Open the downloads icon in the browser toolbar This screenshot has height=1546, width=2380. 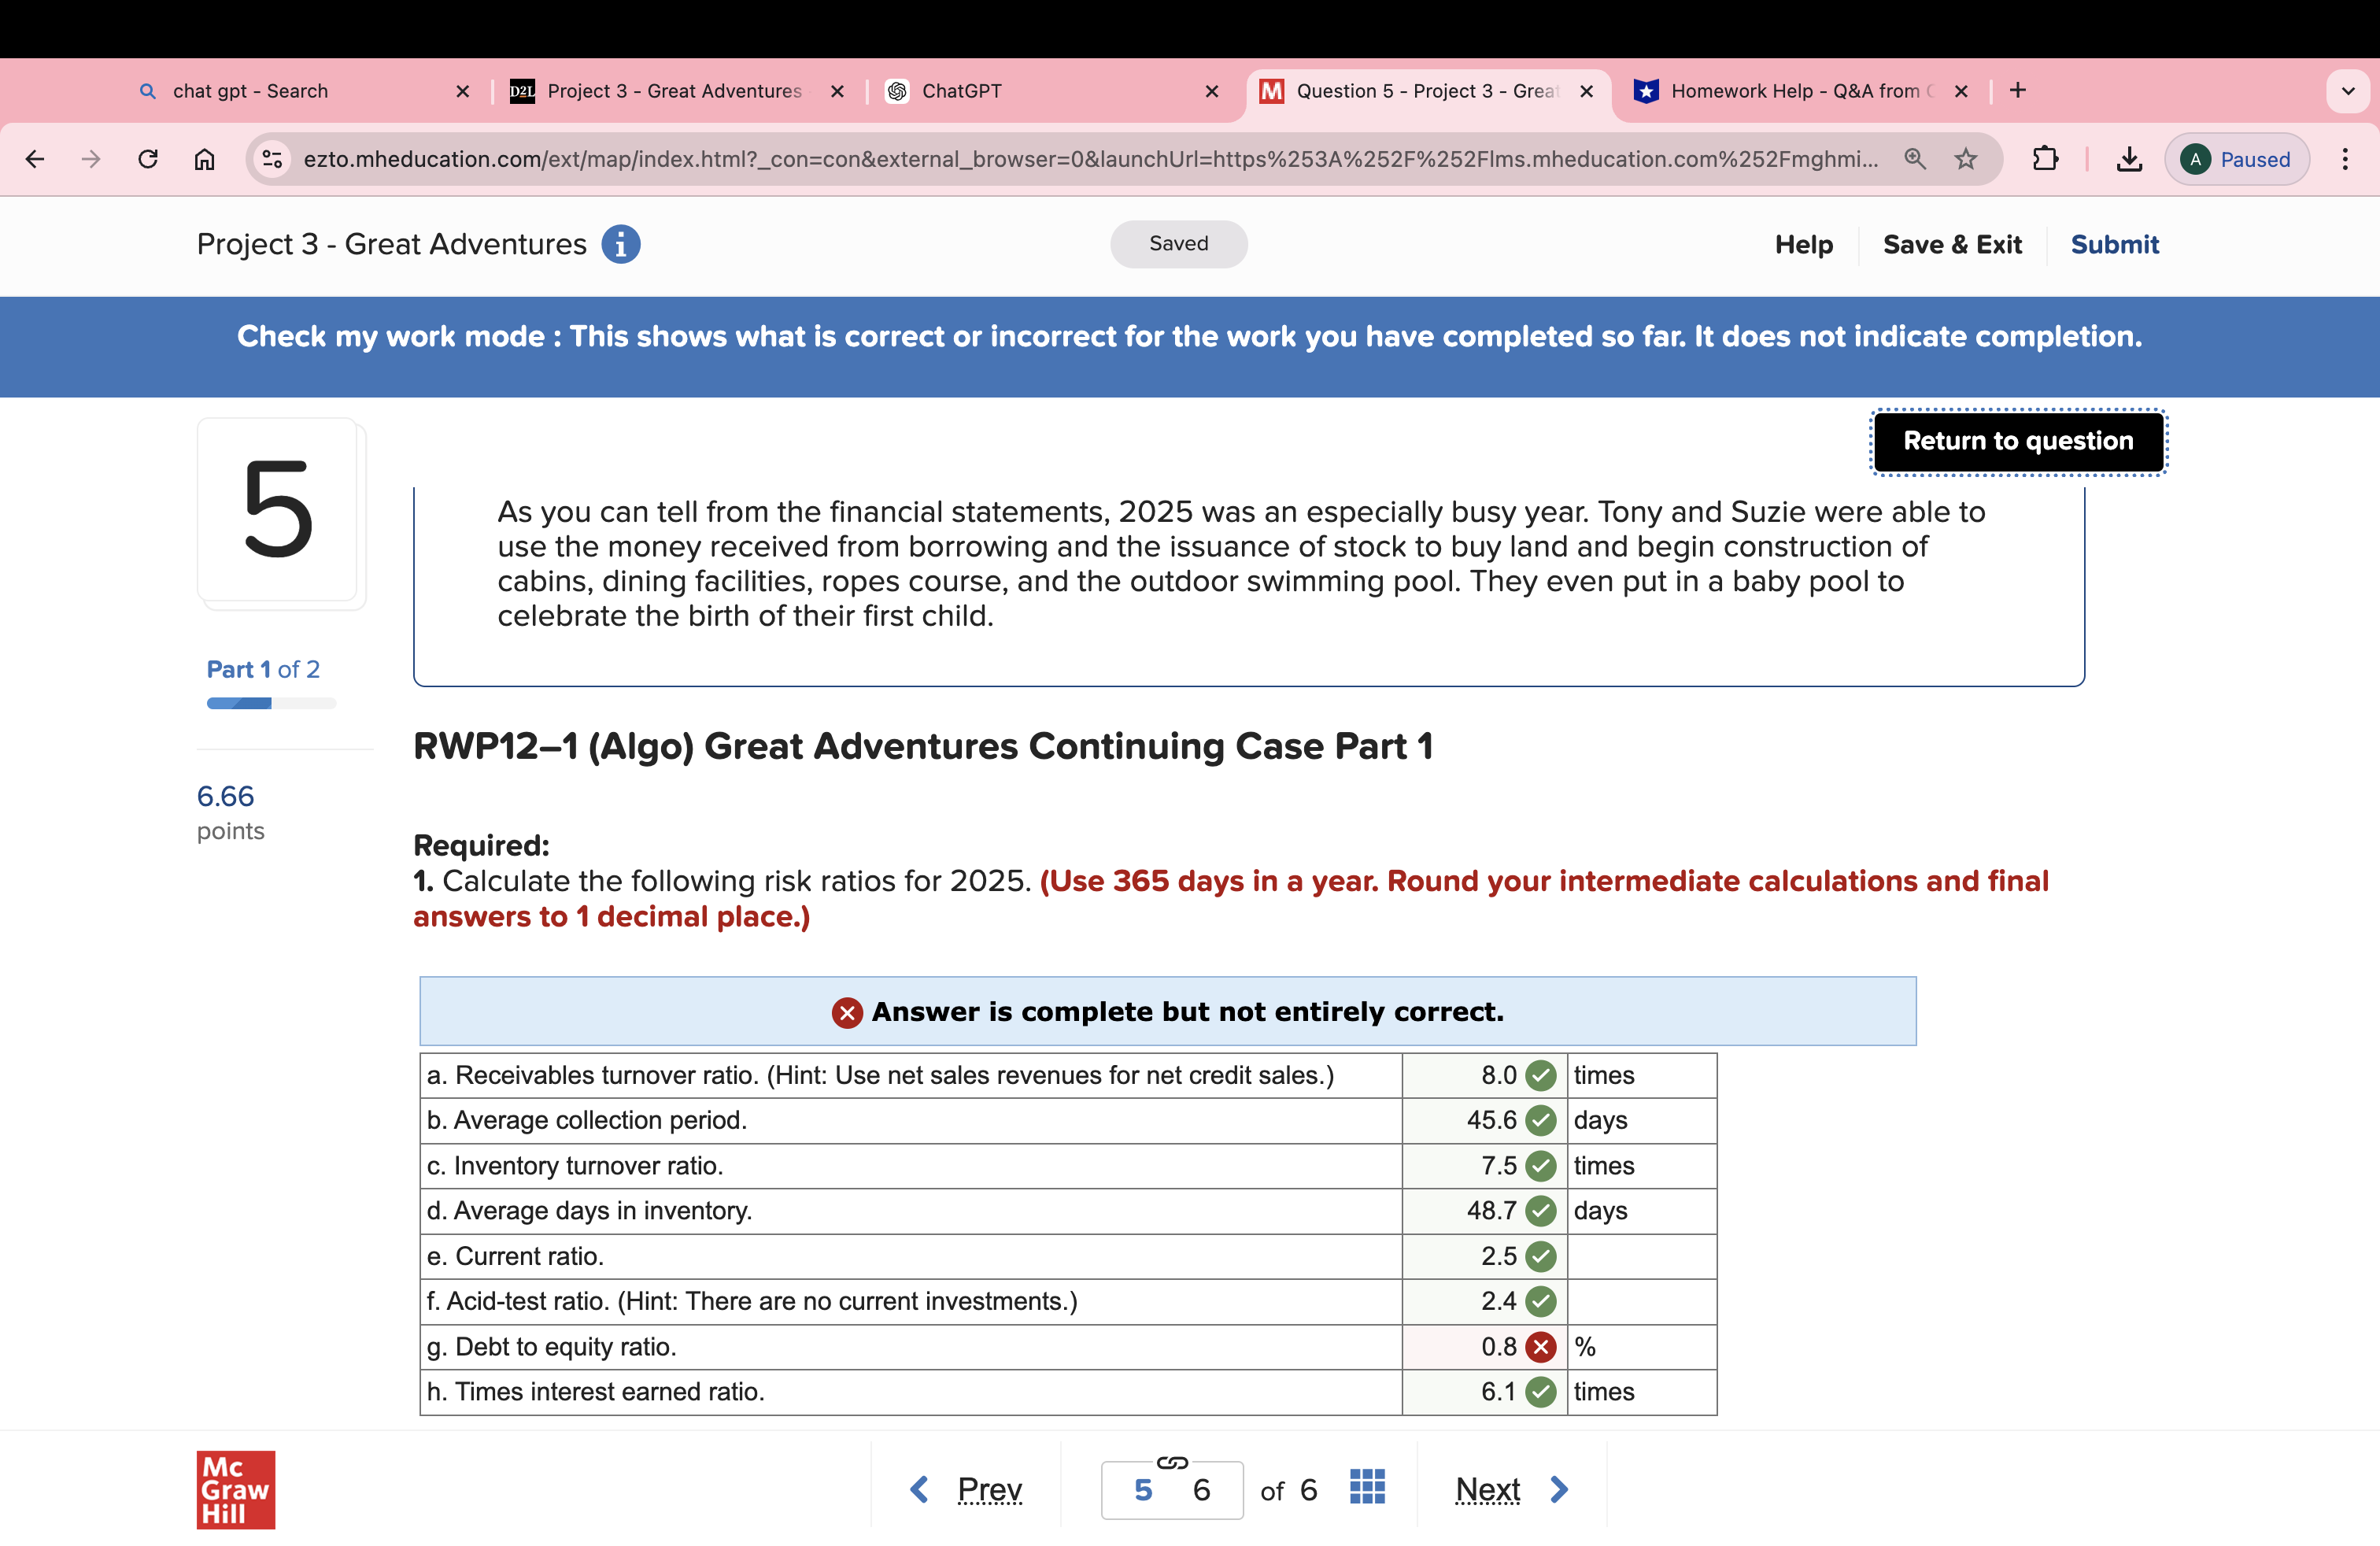[2128, 158]
